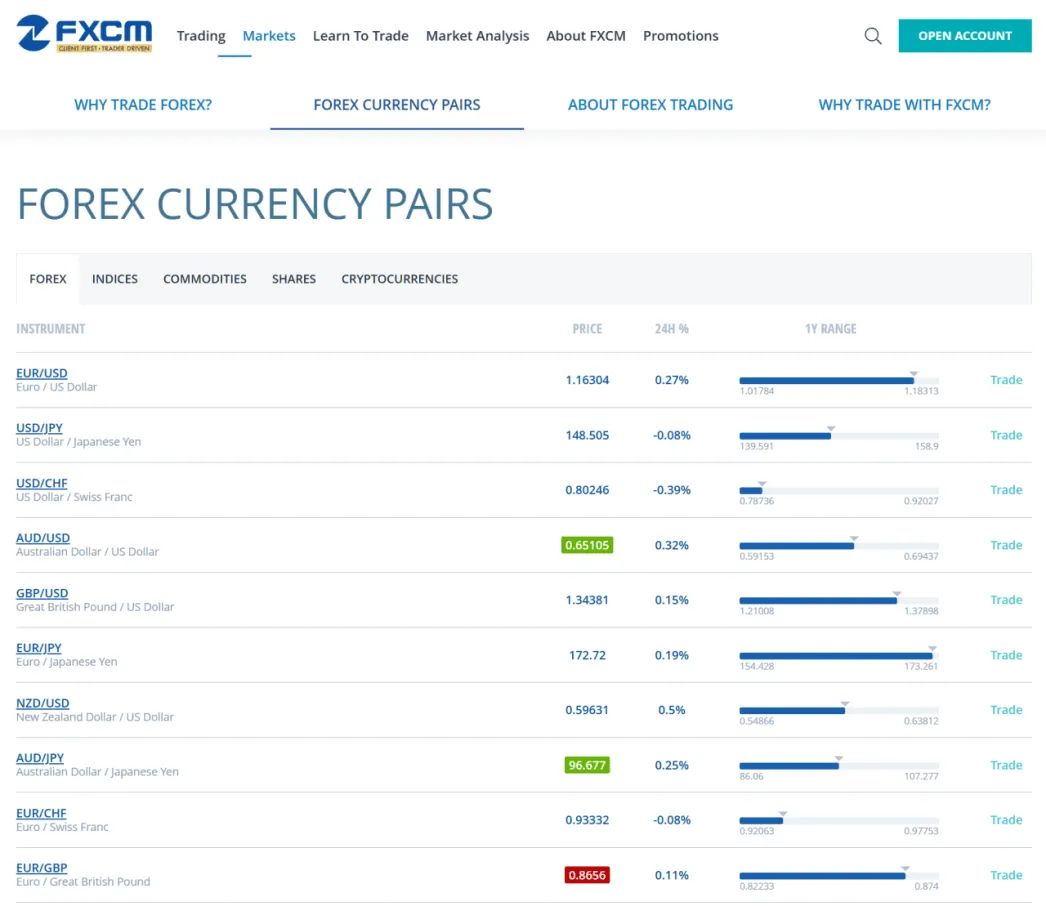Open the search magnifier icon

coord(873,36)
